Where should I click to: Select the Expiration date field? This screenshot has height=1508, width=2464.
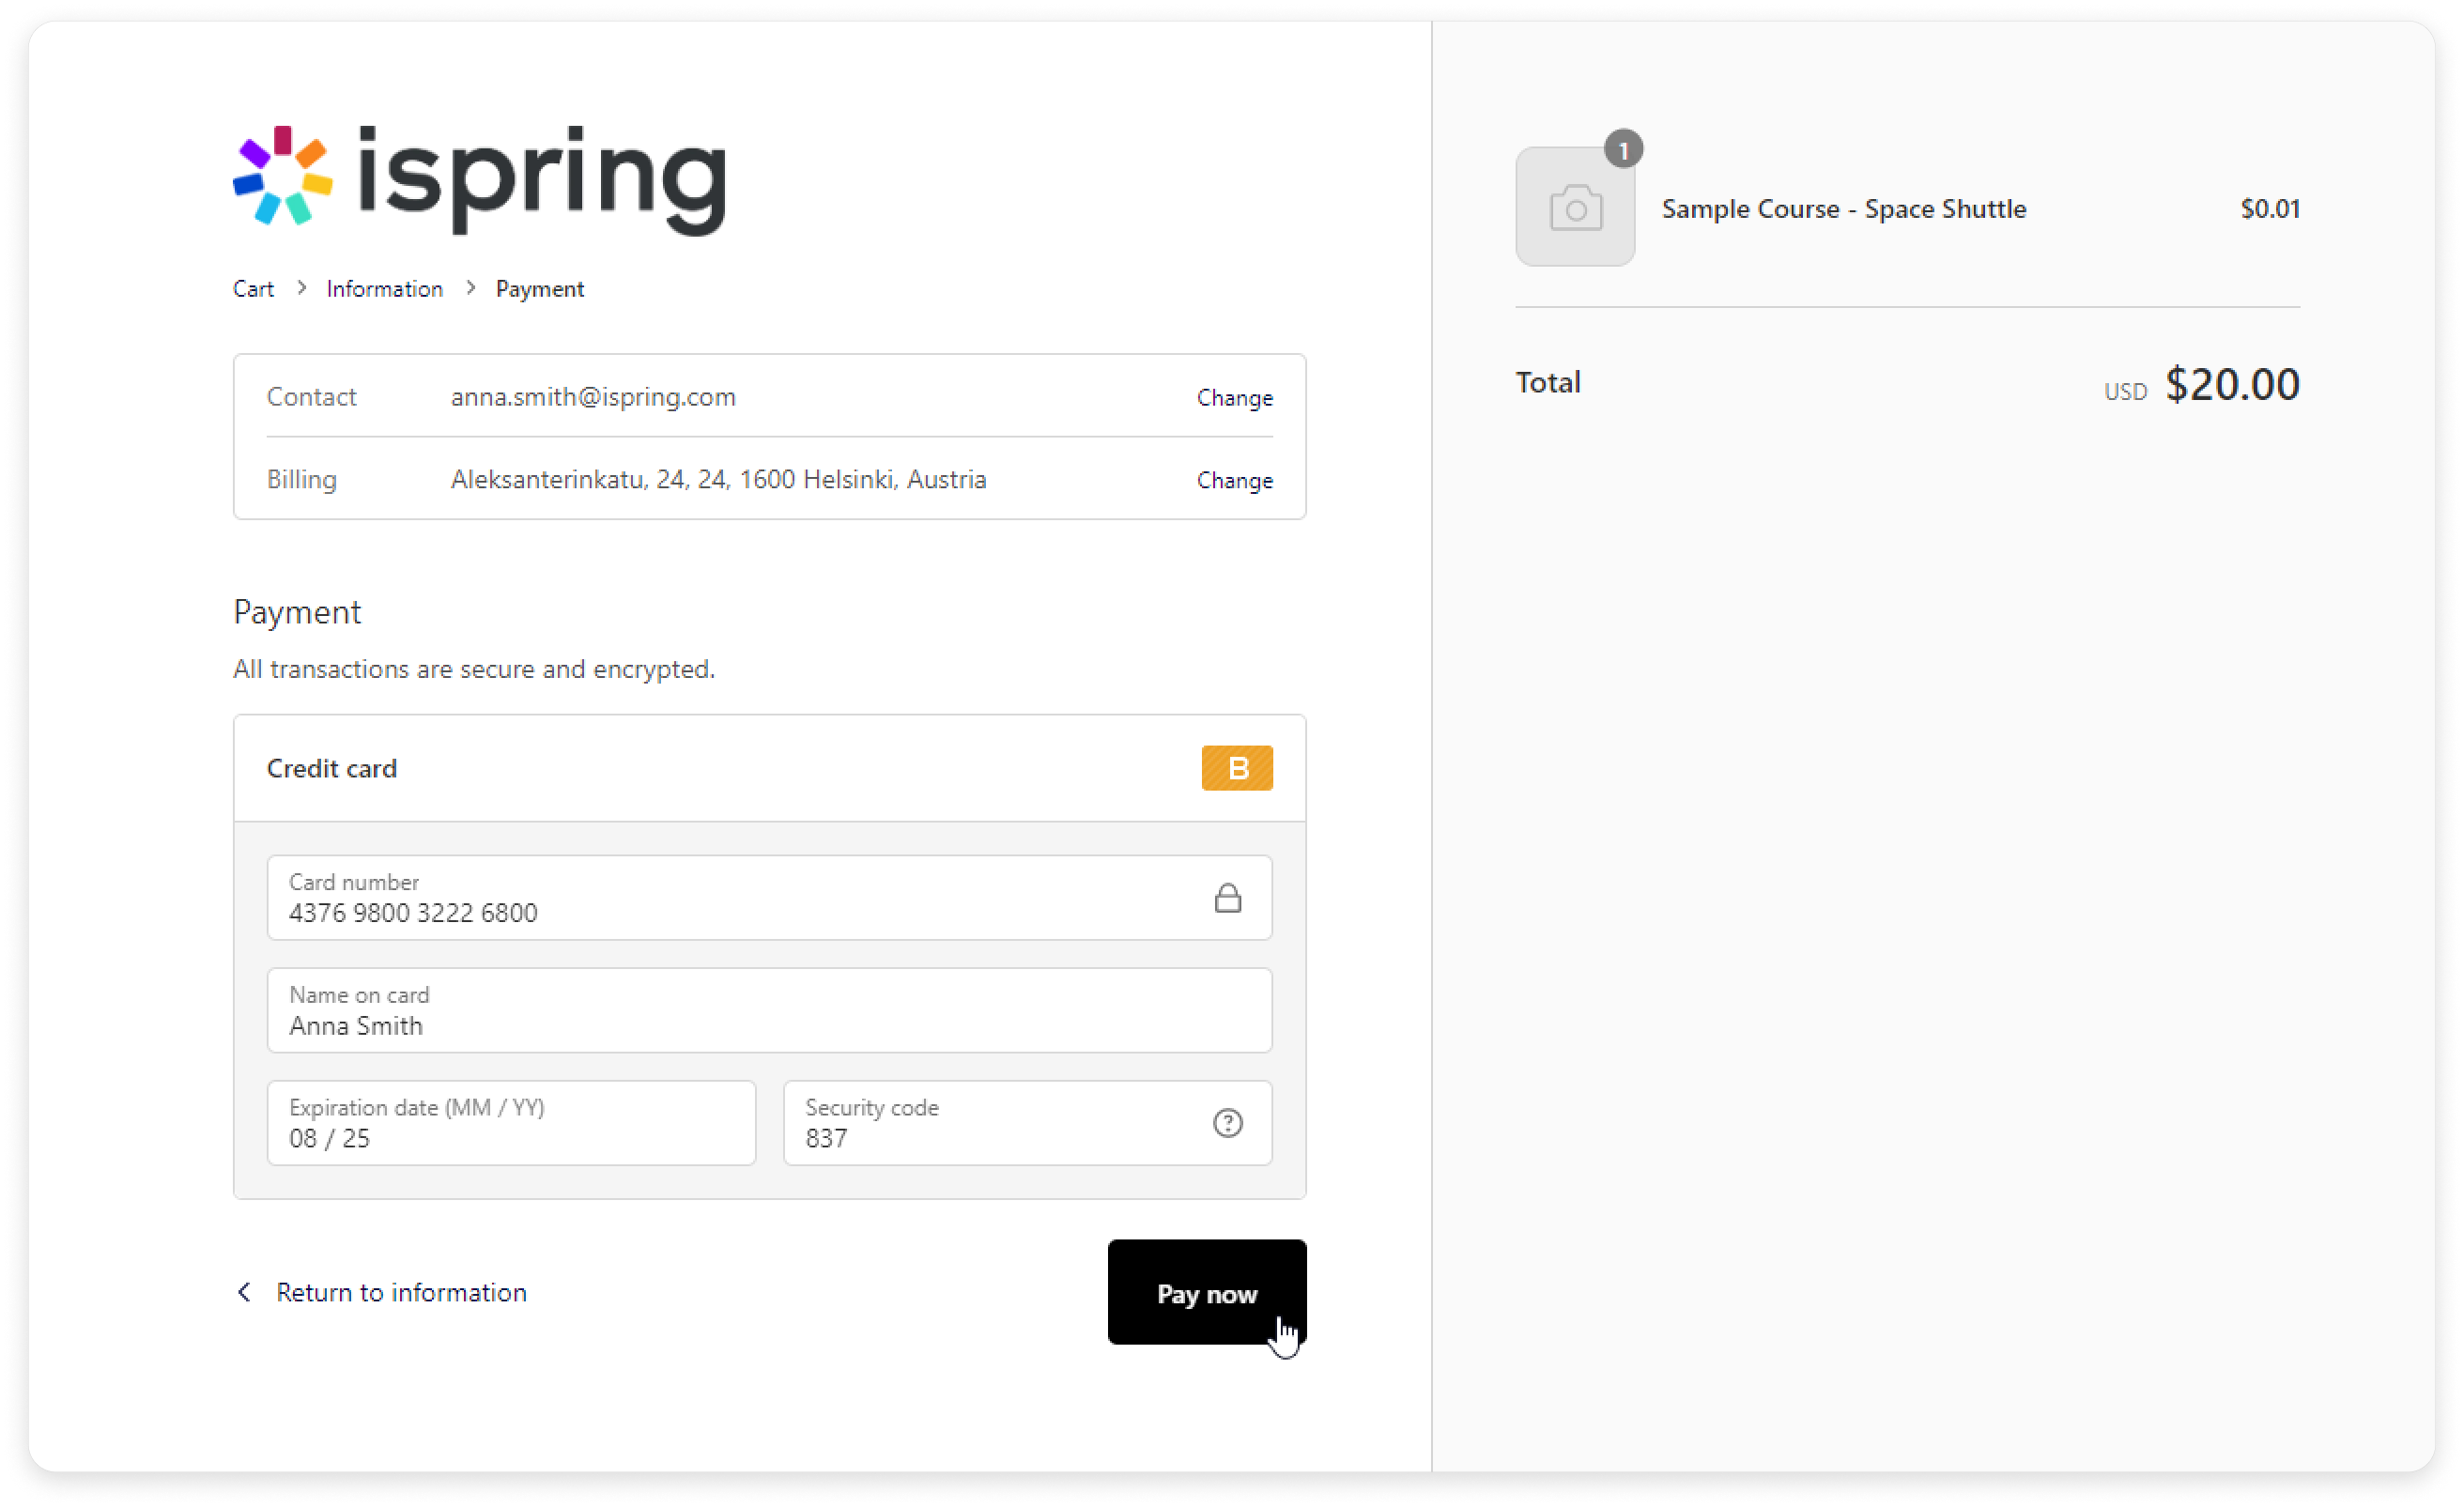coord(511,1123)
